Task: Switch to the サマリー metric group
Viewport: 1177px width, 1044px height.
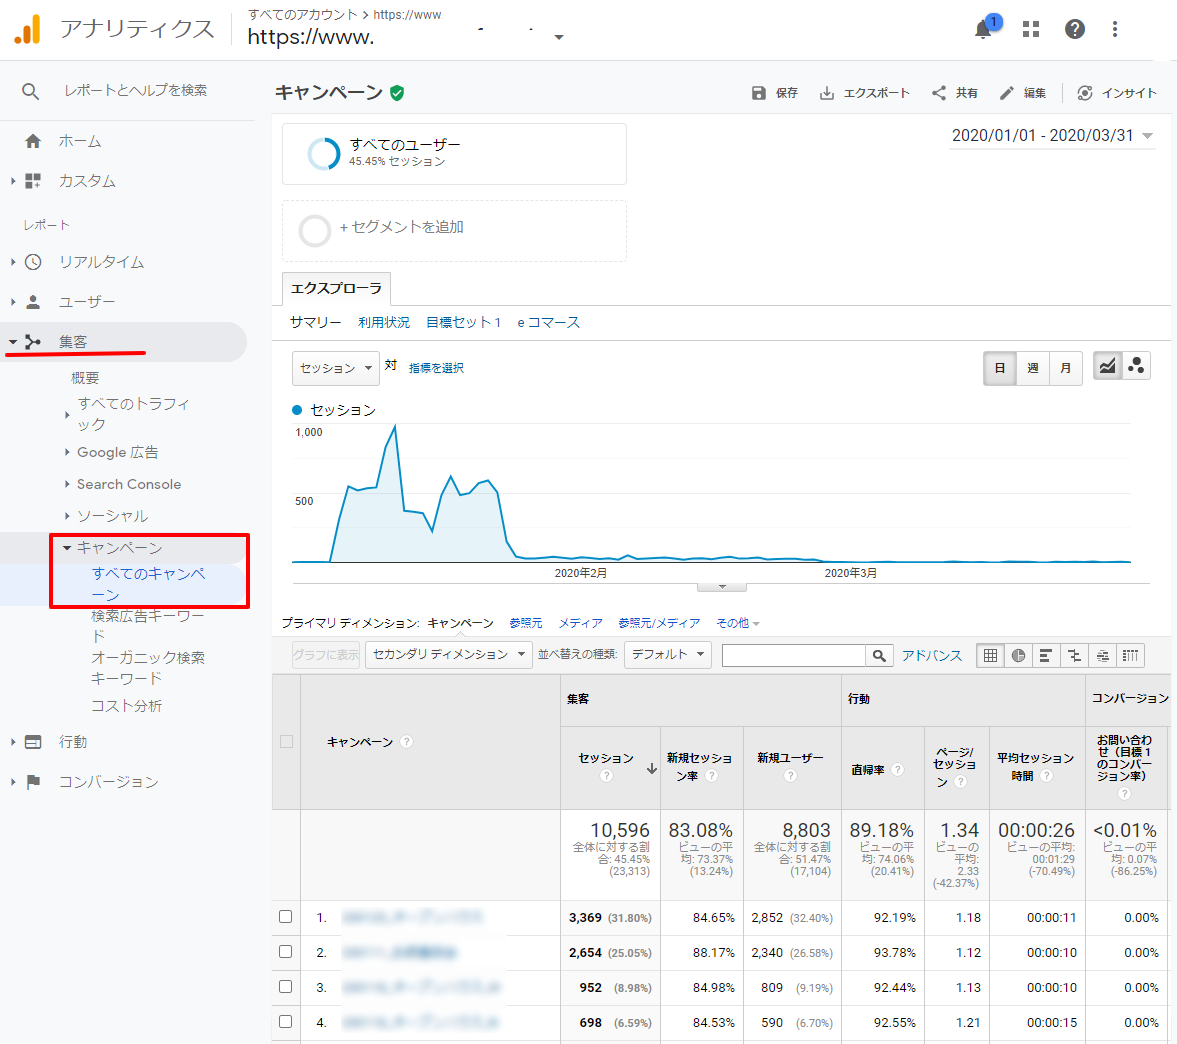Action: (315, 323)
